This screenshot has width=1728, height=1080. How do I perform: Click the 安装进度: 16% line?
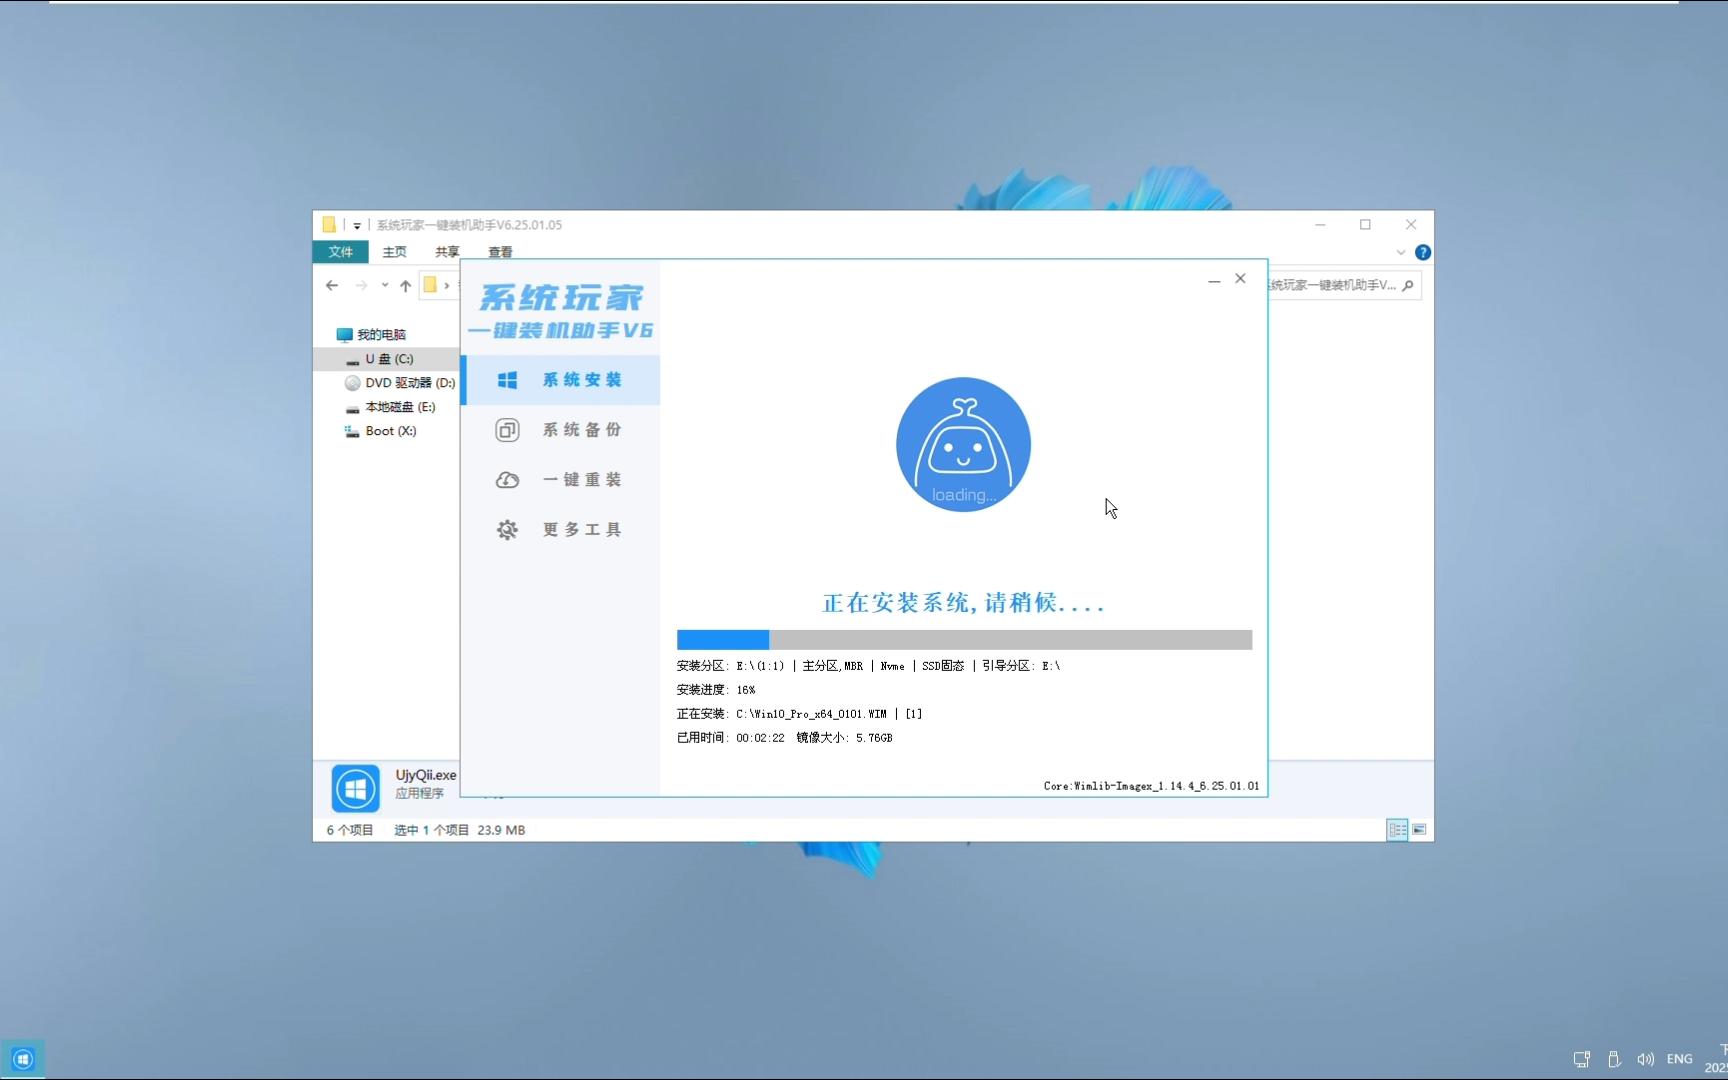(716, 690)
